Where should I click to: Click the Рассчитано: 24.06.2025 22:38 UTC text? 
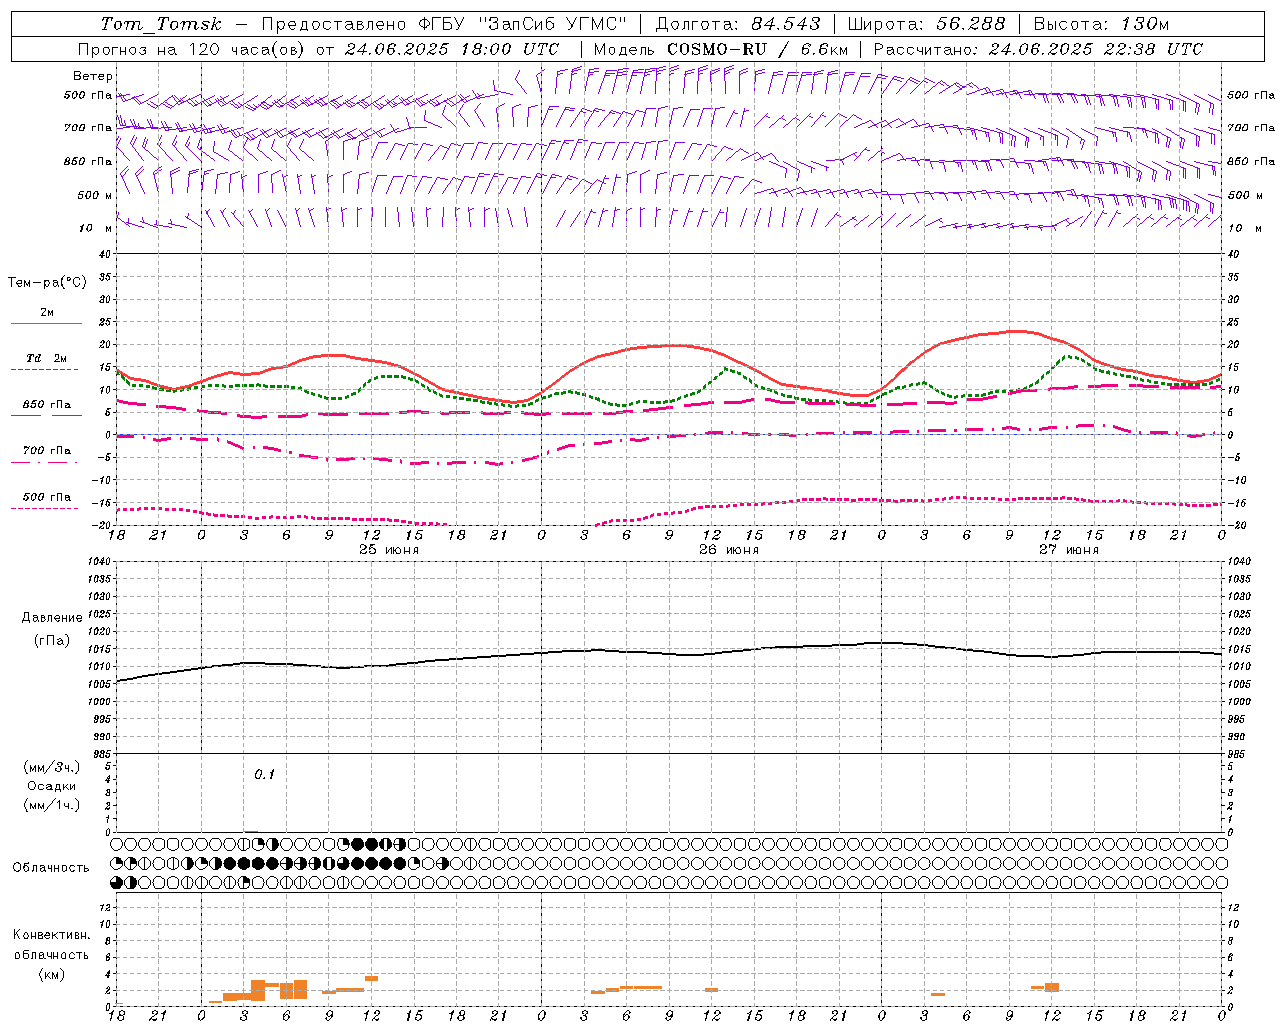(x=1038, y=49)
